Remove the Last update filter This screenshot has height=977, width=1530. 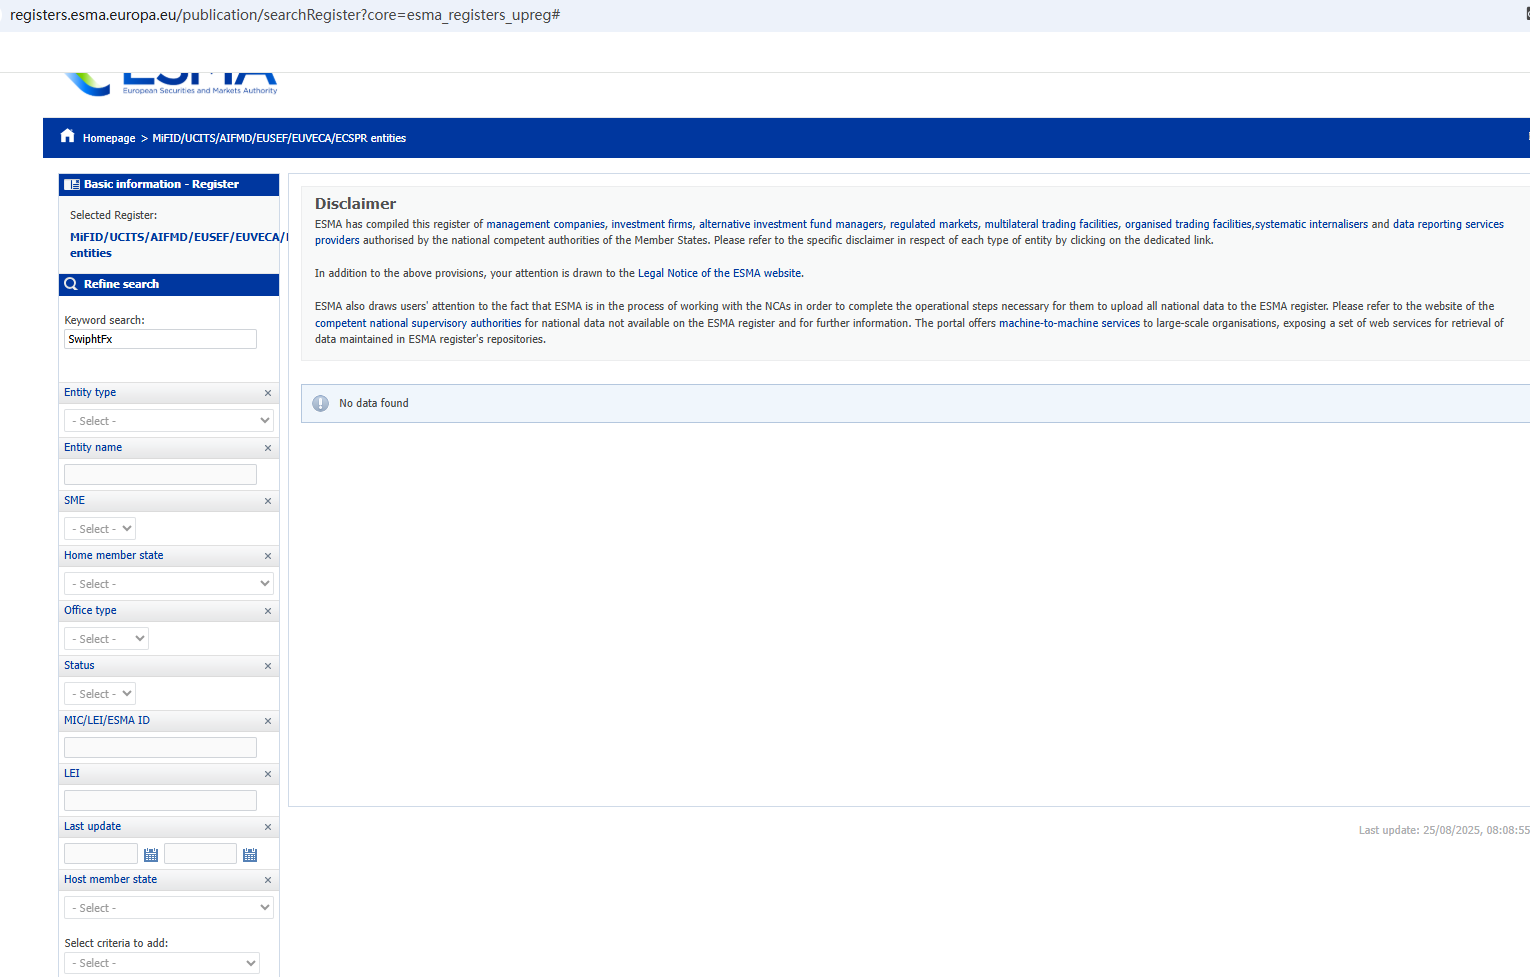coord(268,827)
